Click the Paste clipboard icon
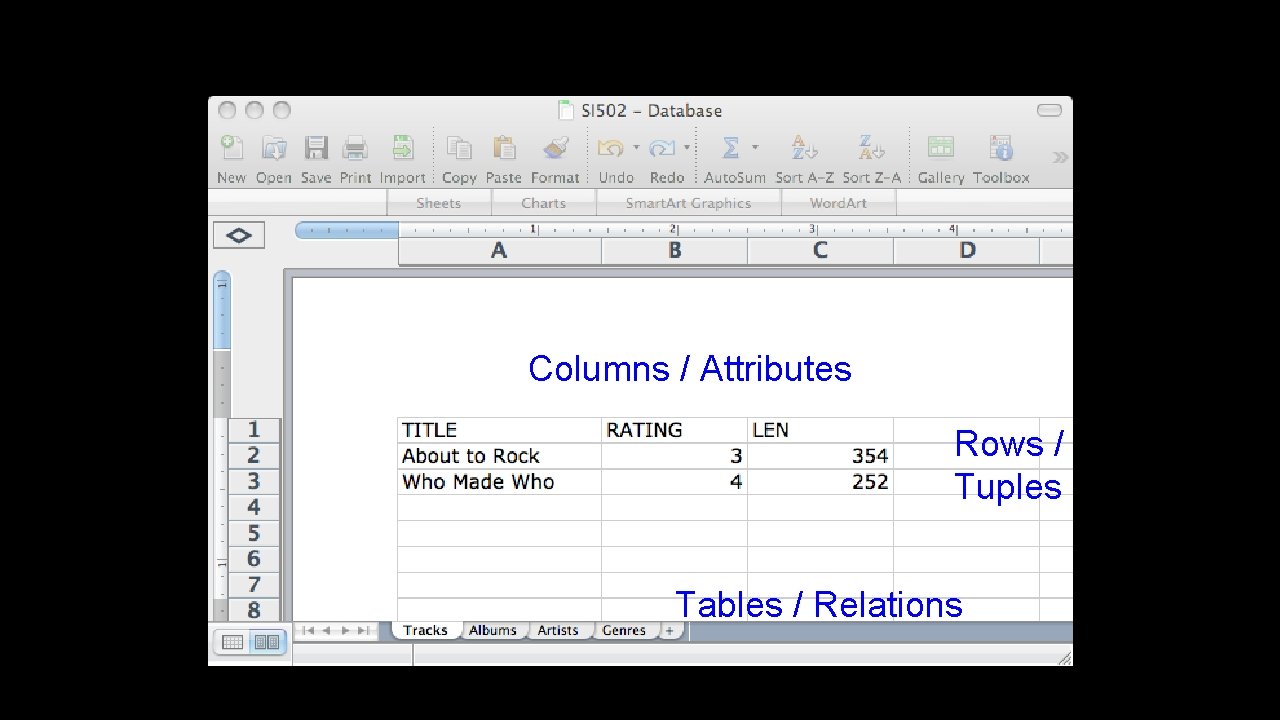 coord(504,148)
